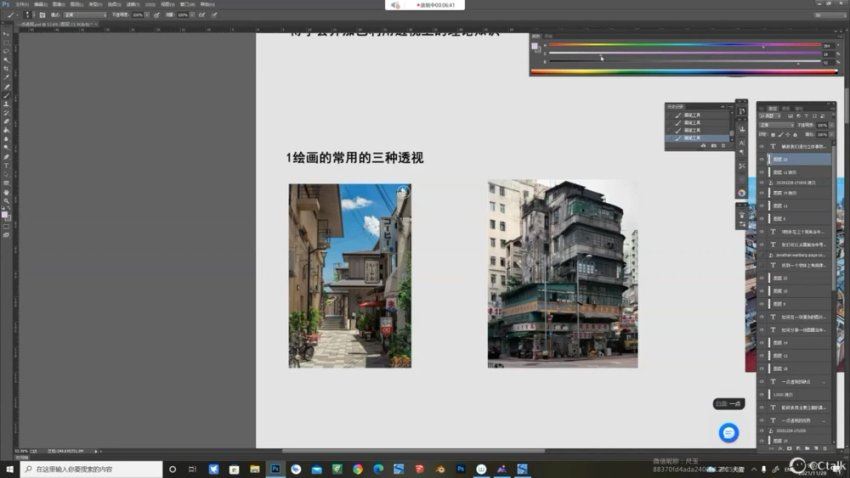Image resolution: width=850 pixels, height=478 pixels.
Task: Select the Clone Stamp tool
Action: pos(7,104)
